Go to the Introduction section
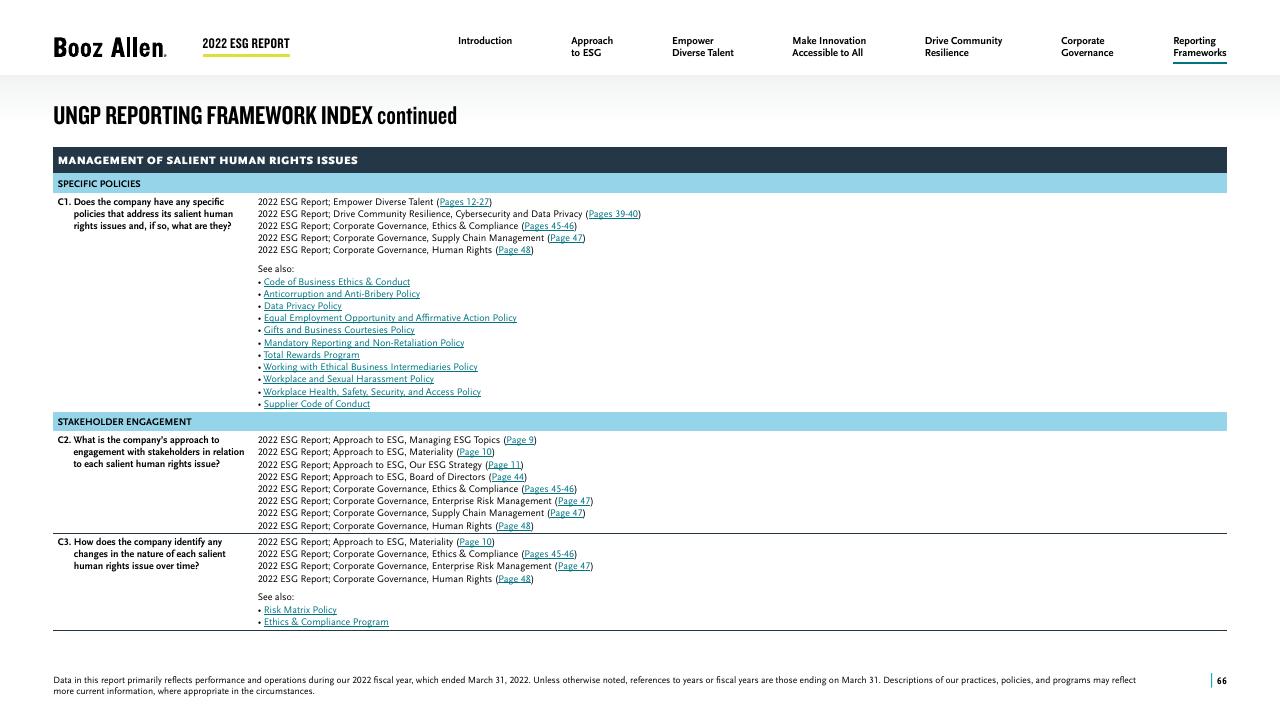This screenshot has height=720, width=1280. [485, 41]
